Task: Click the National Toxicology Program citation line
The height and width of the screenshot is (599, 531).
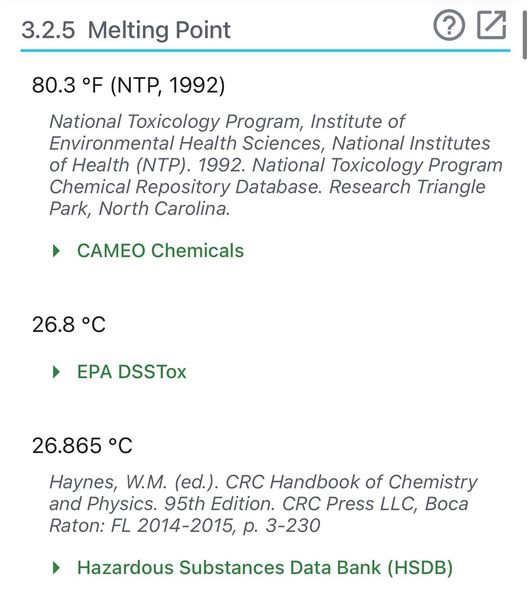Action: tap(227, 121)
